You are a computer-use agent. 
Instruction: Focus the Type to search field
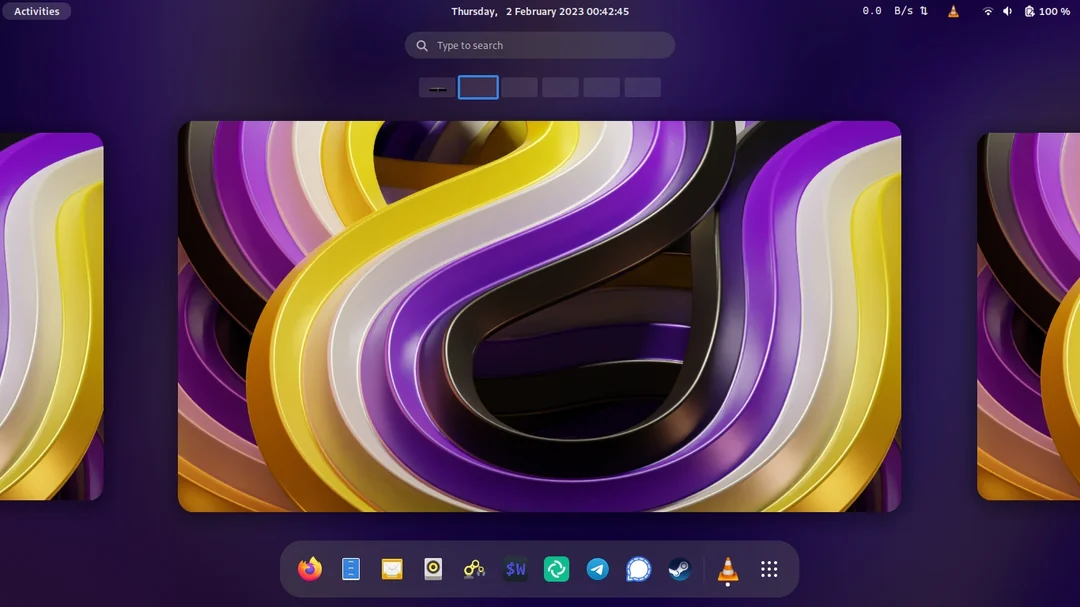tap(540, 45)
